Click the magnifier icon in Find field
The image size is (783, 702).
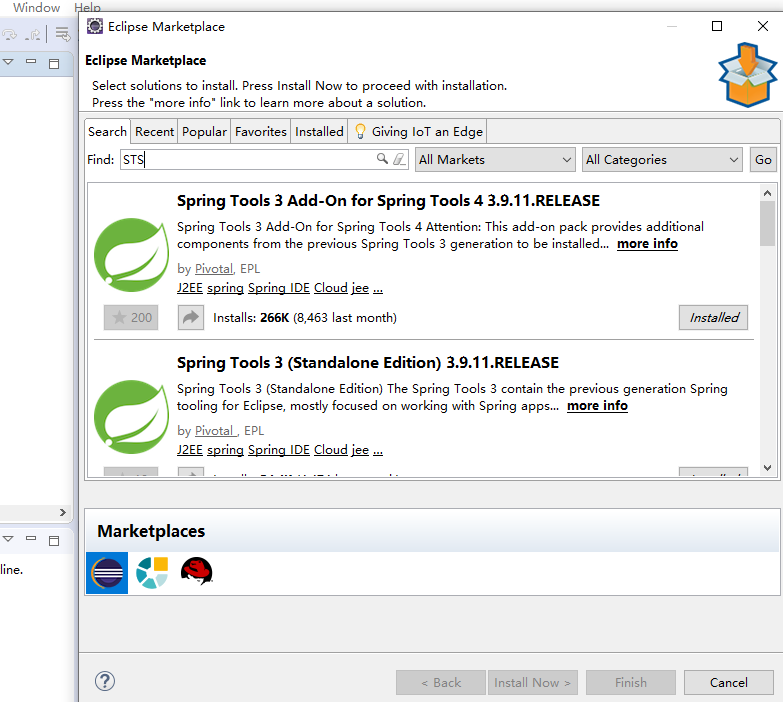coord(382,159)
